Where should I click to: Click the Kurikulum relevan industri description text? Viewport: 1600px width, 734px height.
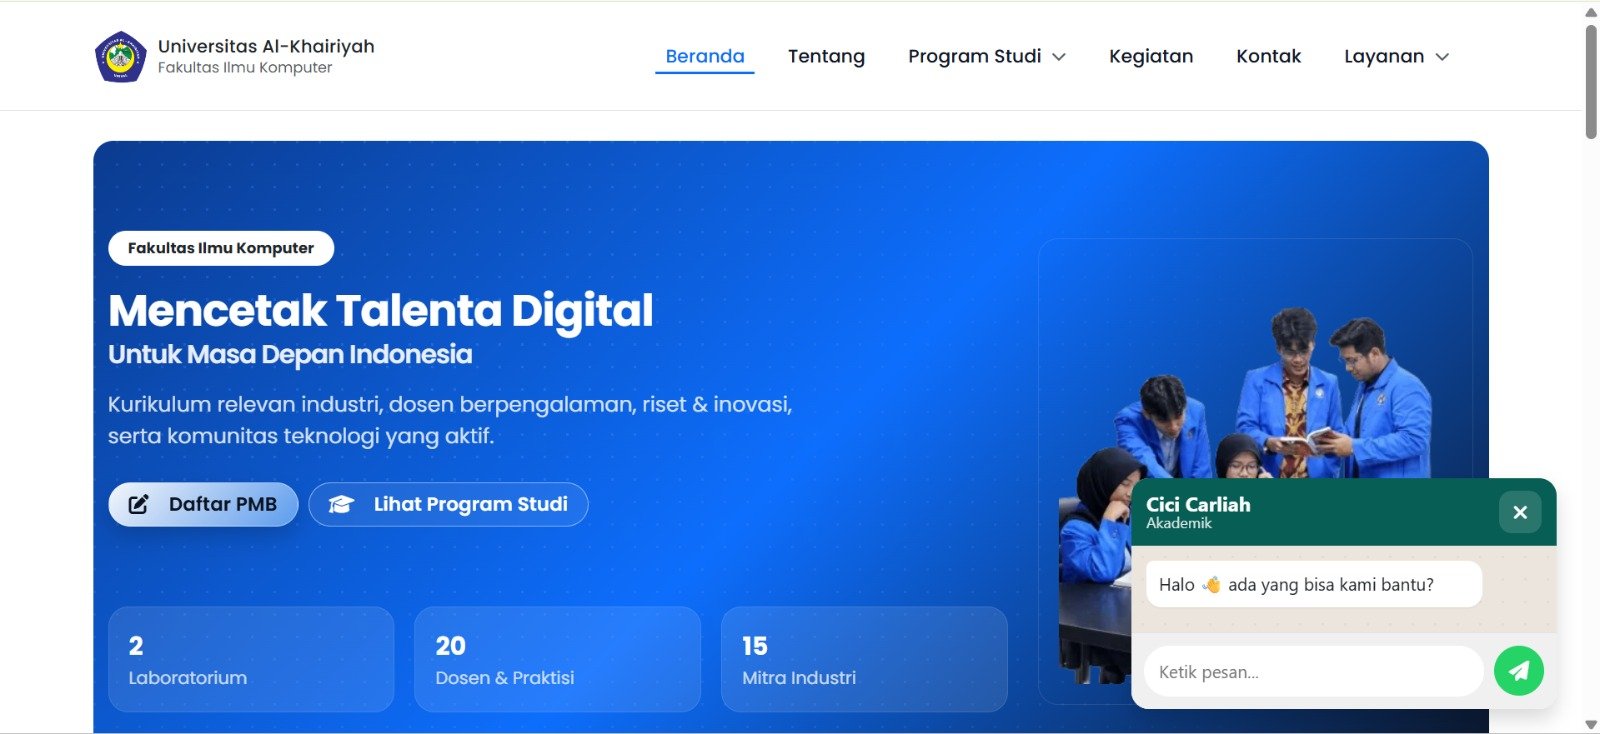coord(450,420)
